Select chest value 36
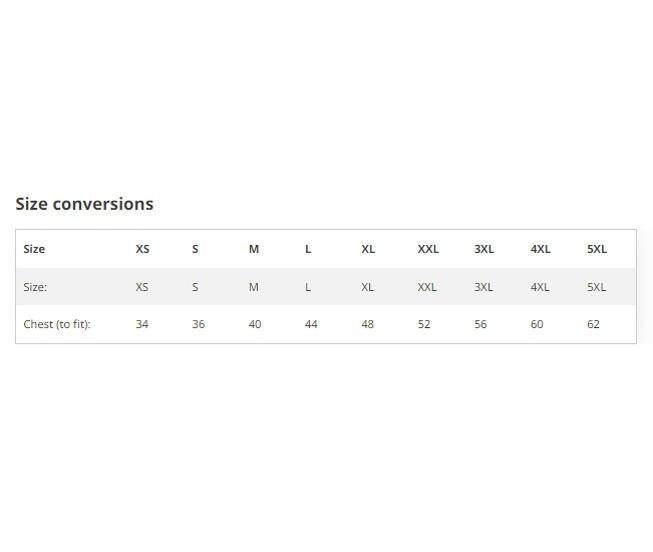Screen dimensions: 653x552 pos(198,324)
